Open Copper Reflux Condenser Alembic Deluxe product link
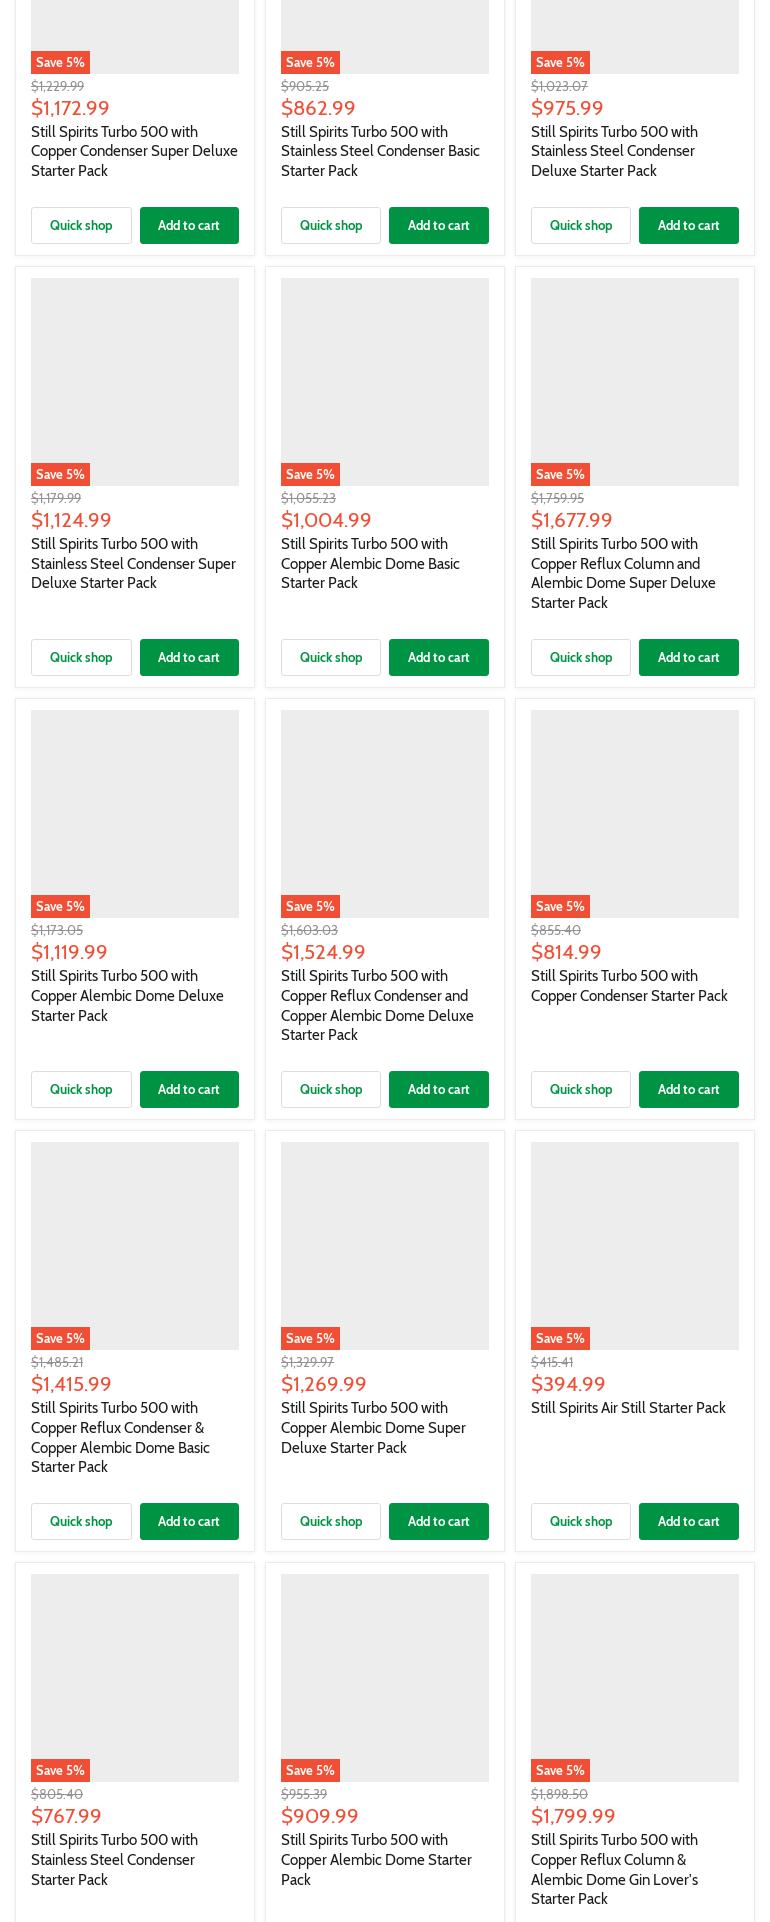The height and width of the screenshot is (1922, 770). (377, 1005)
